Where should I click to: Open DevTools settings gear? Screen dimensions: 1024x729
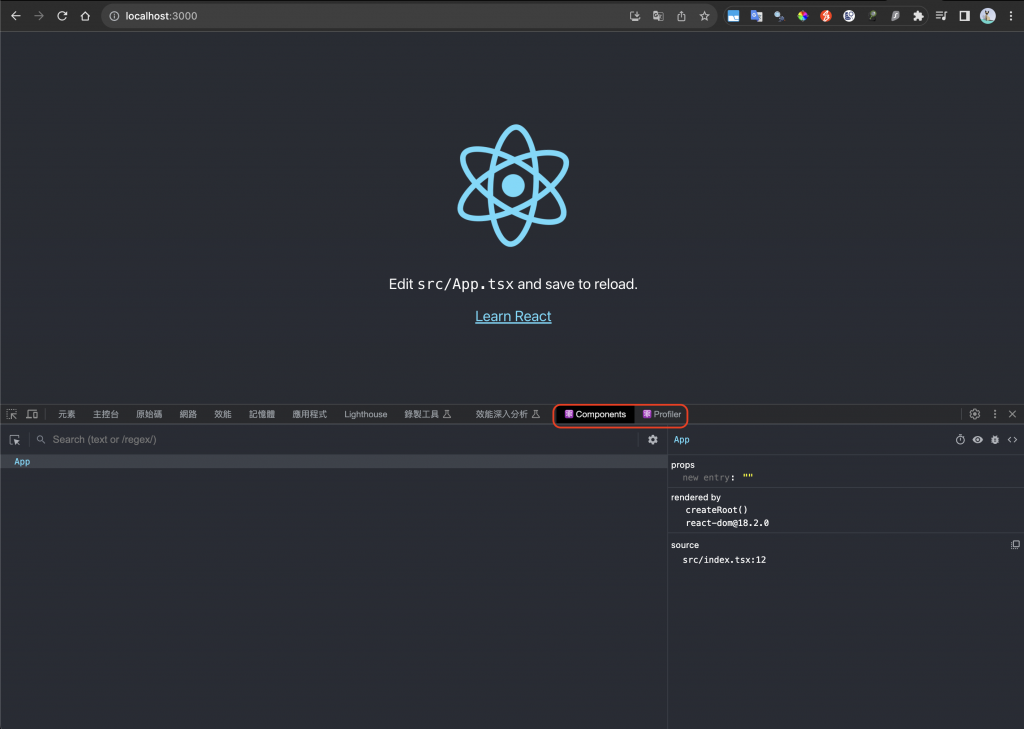974,414
